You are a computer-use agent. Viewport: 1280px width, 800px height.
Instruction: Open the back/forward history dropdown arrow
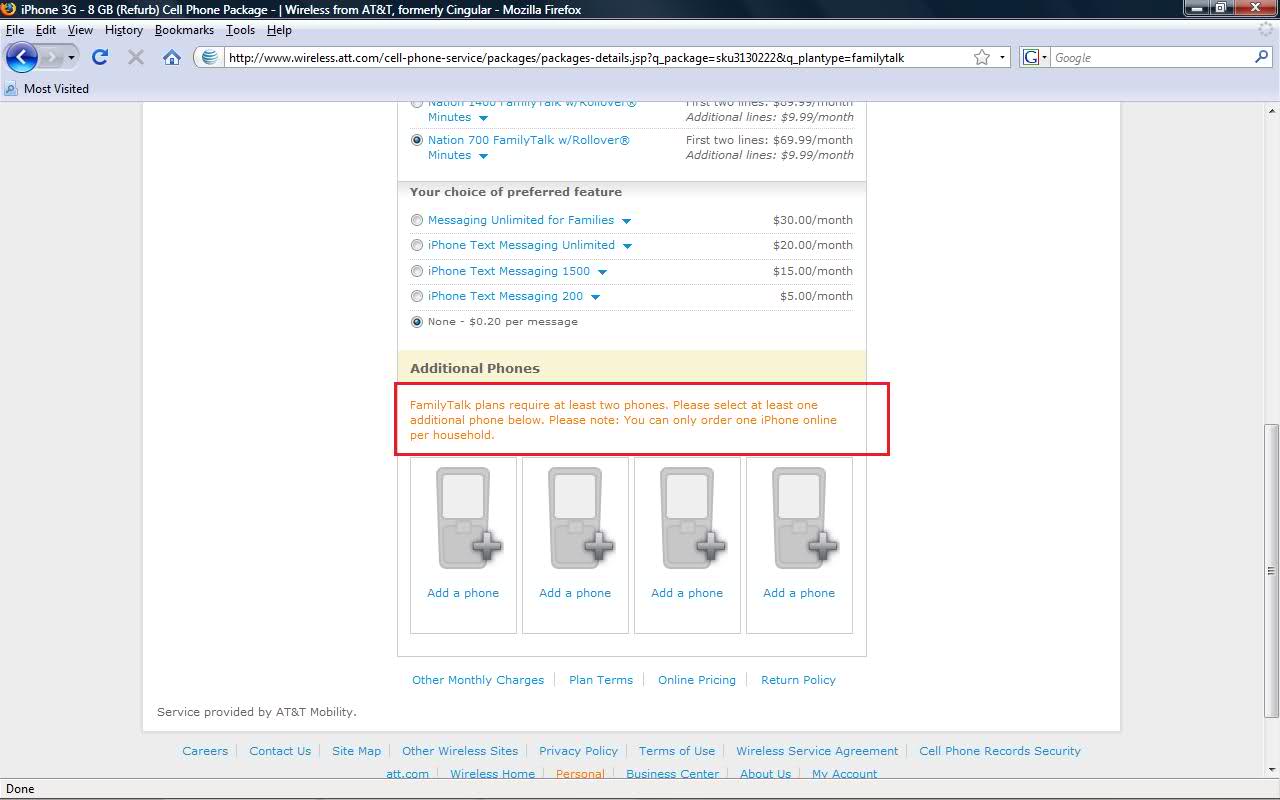point(71,57)
